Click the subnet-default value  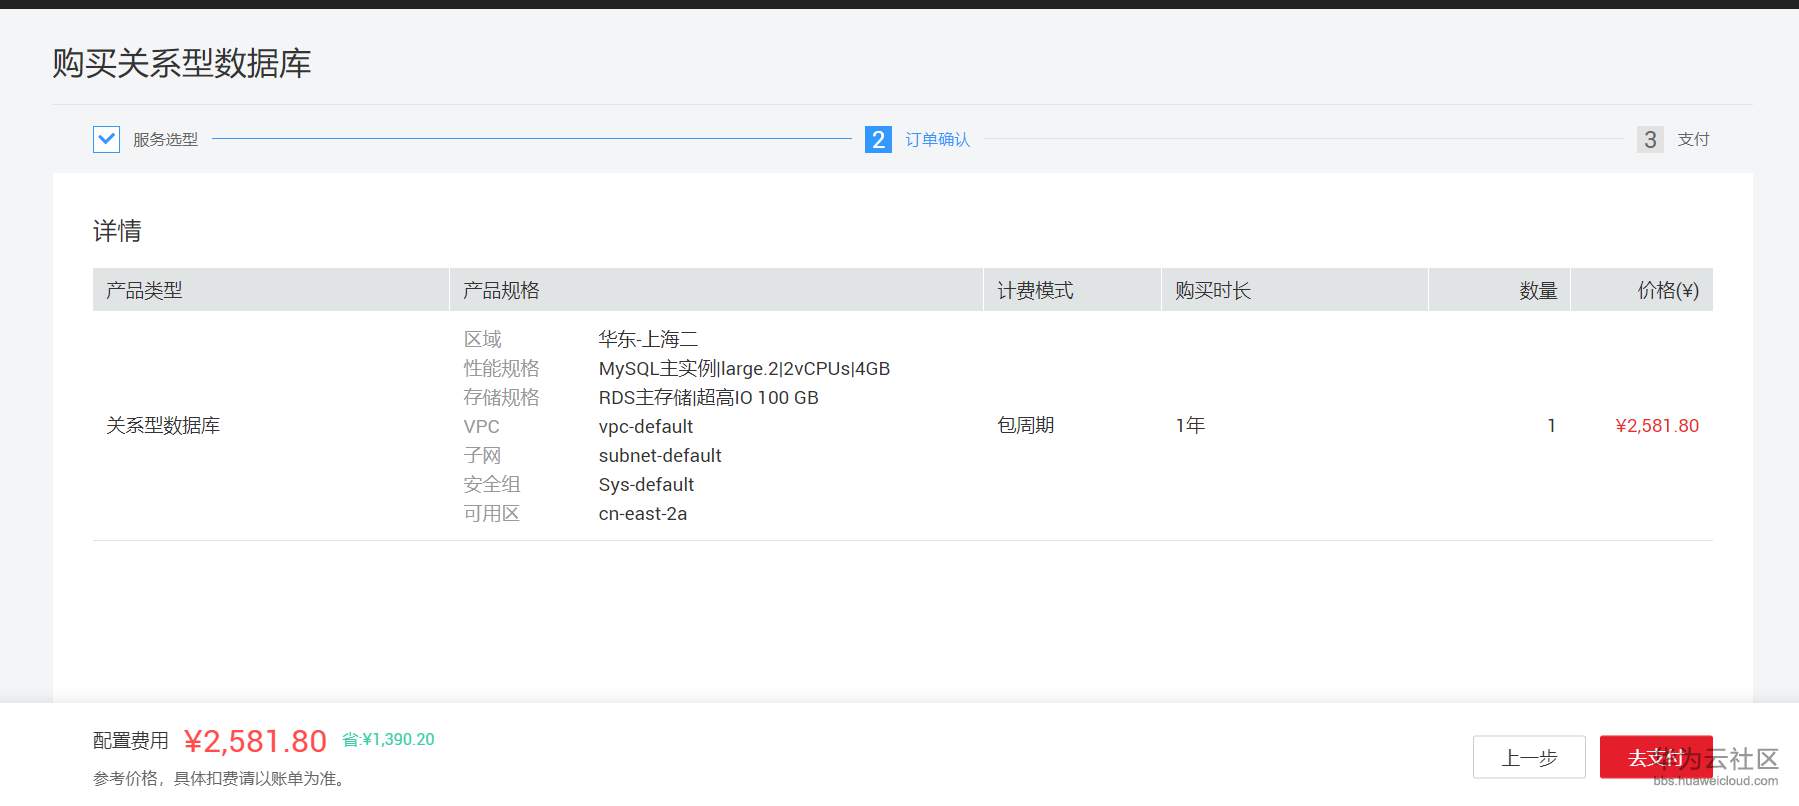[660, 455]
